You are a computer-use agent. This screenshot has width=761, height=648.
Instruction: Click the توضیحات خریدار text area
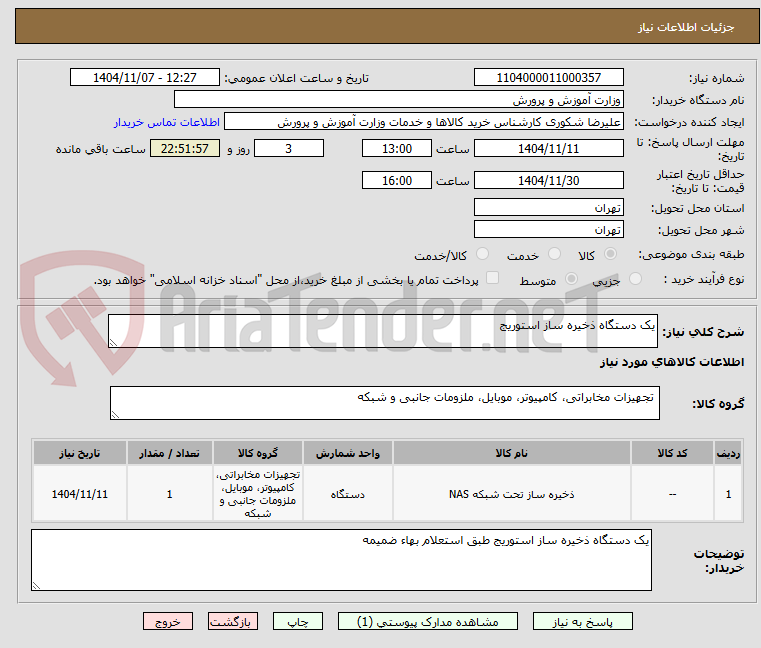point(341,560)
